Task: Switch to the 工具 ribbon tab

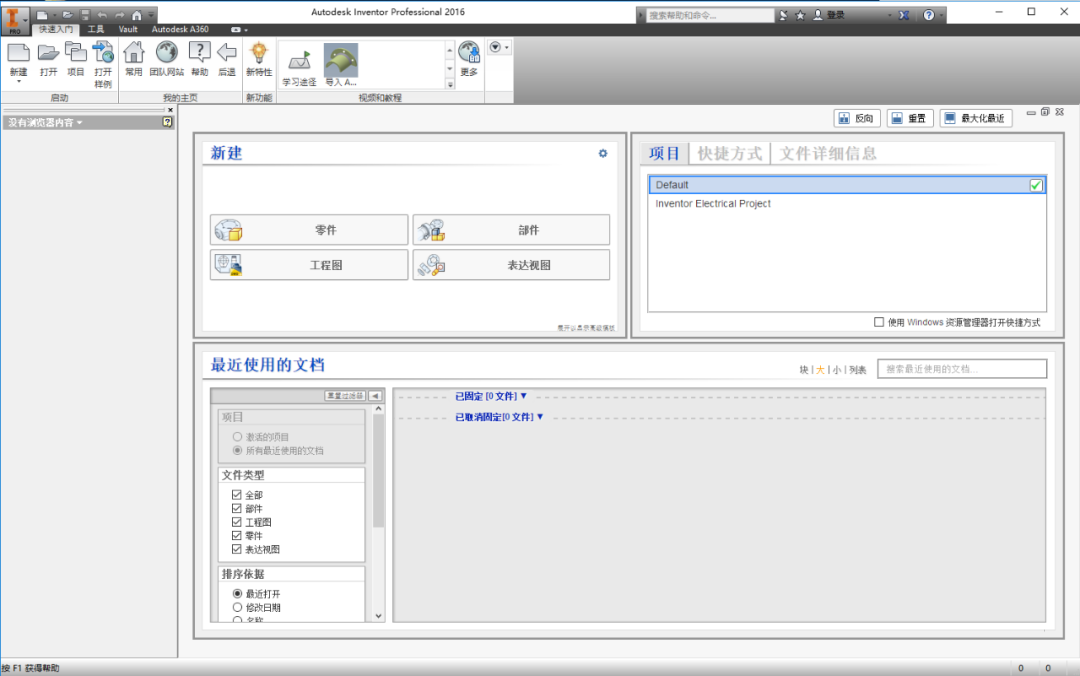Action: [96, 30]
